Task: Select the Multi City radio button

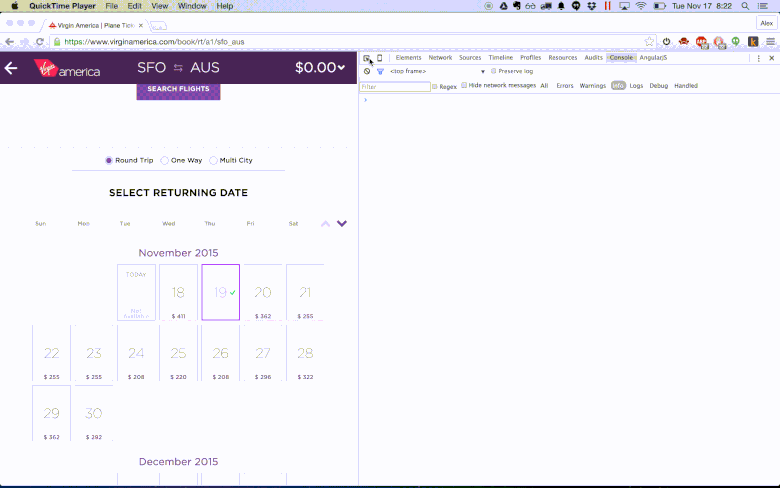Action: (214, 160)
